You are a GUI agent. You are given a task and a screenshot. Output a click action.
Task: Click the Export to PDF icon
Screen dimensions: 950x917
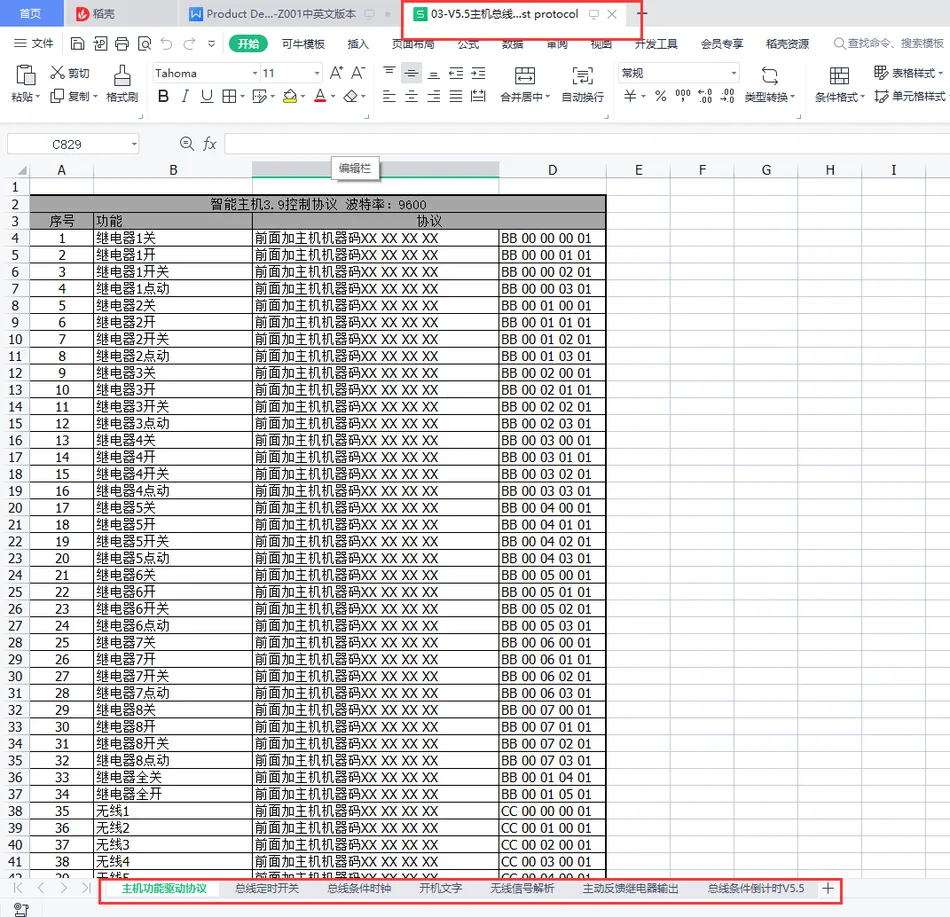[x=100, y=44]
